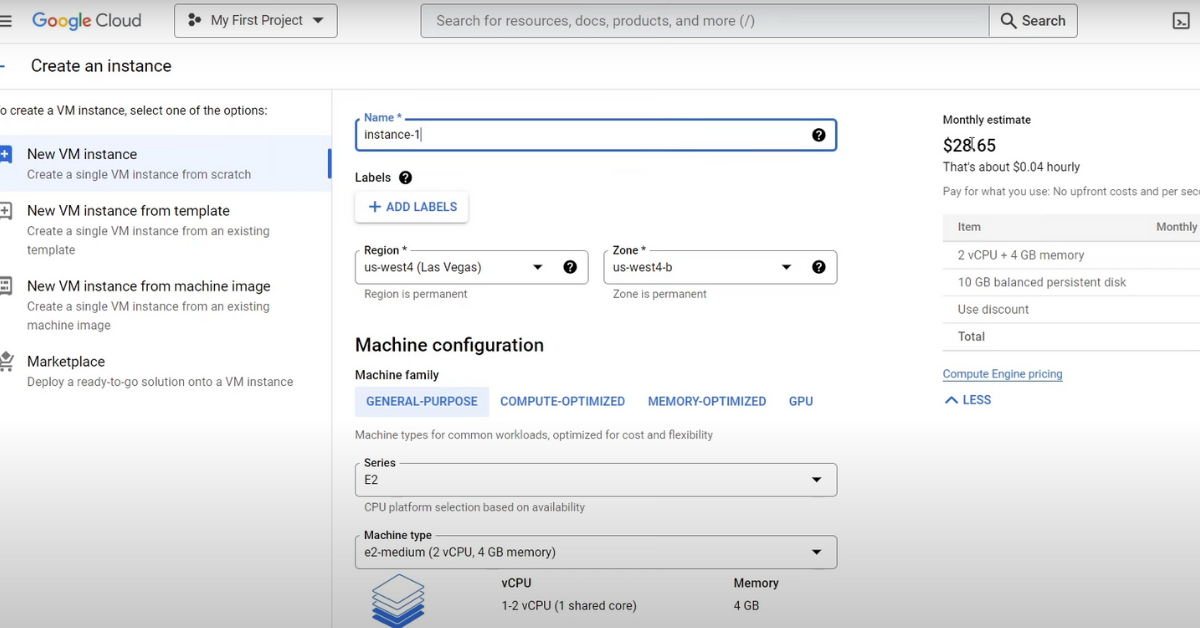Image resolution: width=1200 pixels, height=628 pixels.
Task: Click the '4 GB' memory value
Action: click(x=746, y=606)
